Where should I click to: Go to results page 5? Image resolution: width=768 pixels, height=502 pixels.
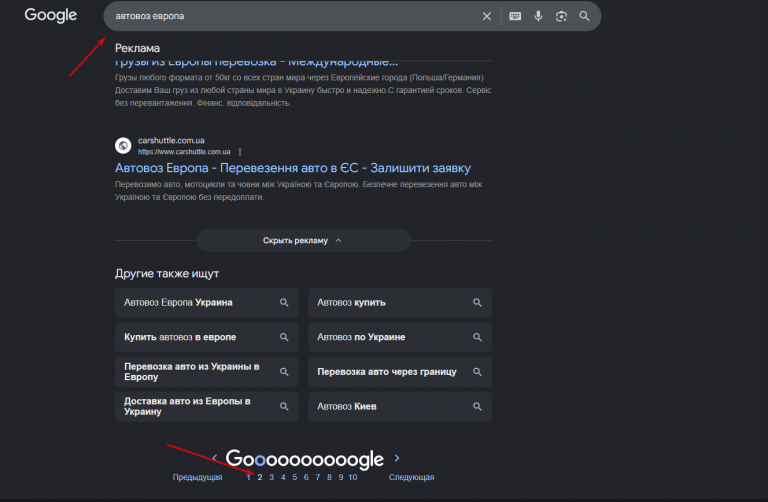(294, 477)
